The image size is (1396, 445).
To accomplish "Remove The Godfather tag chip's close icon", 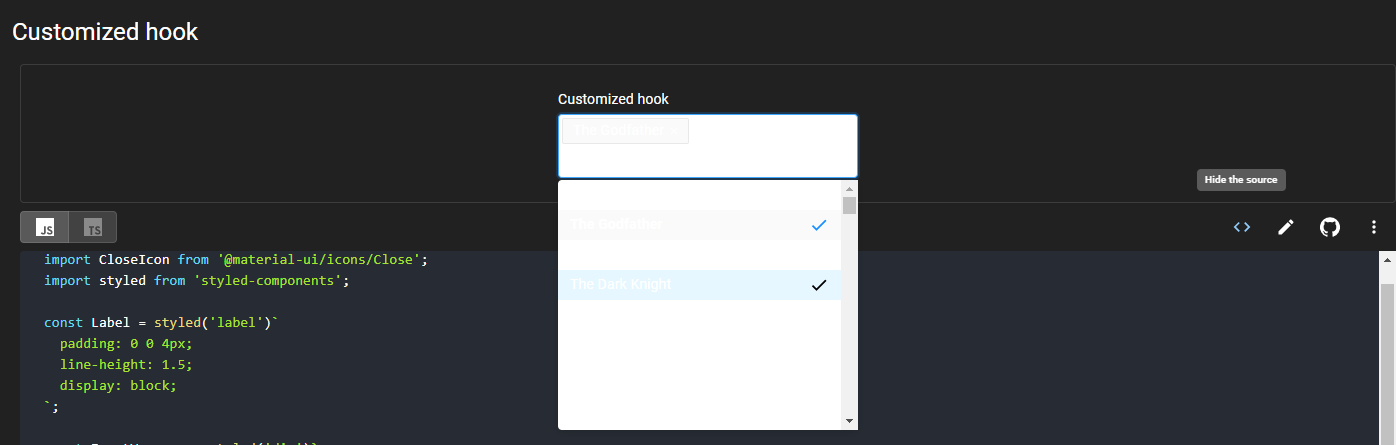I will tap(676, 131).
